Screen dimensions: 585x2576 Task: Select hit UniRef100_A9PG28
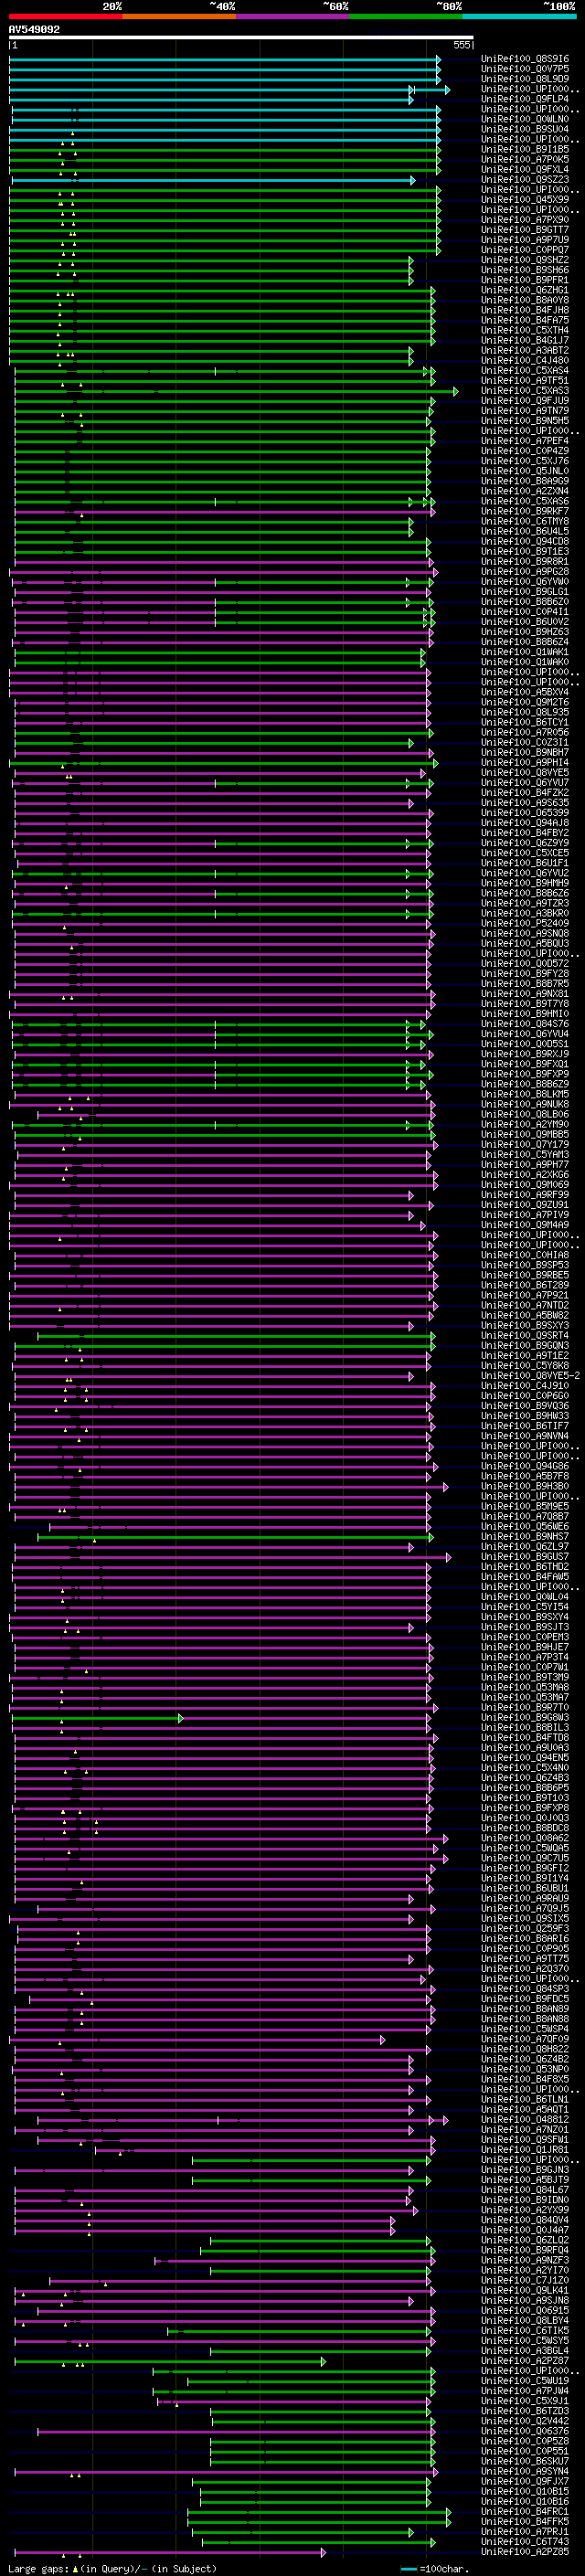525,572
